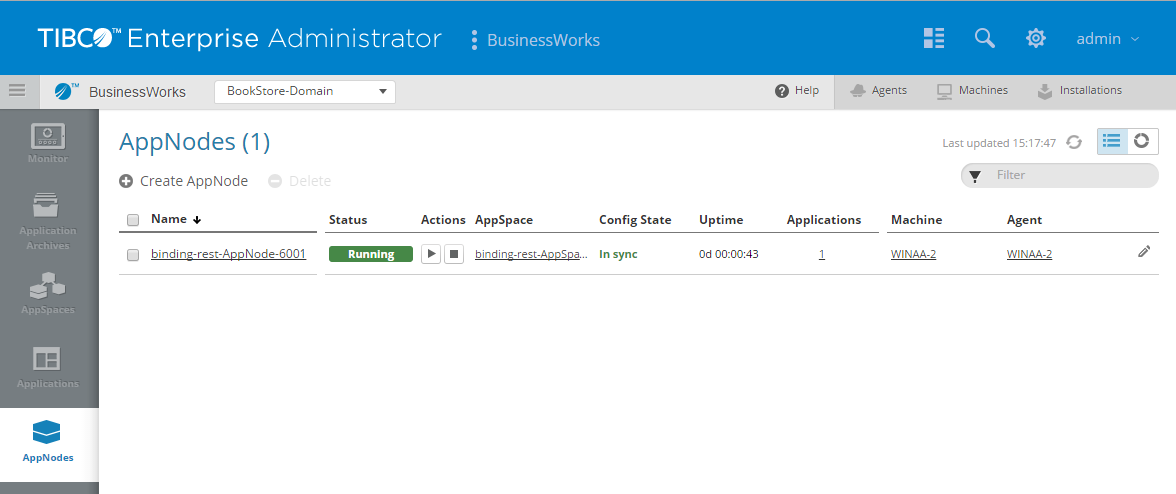
Task: Click the Last updated 15:17:47 timestamp
Action: (x=999, y=142)
